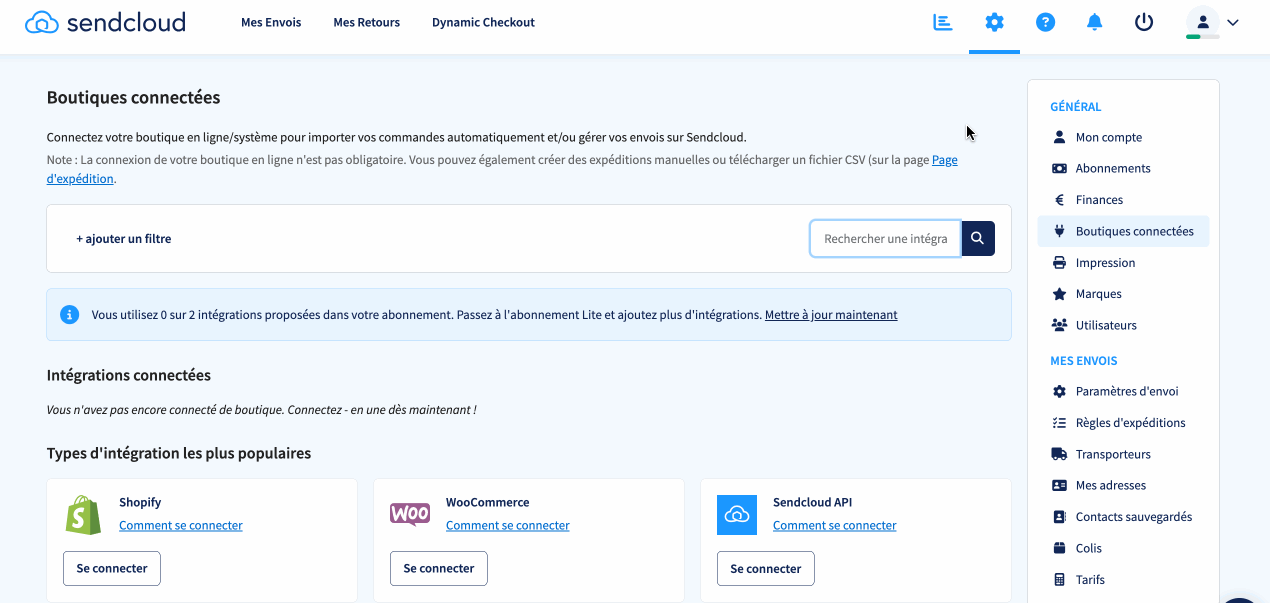Click the blue info circle icon
The height and width of the screenshot is (603, 1270).
pyautogui.click(x=70, y=315)
